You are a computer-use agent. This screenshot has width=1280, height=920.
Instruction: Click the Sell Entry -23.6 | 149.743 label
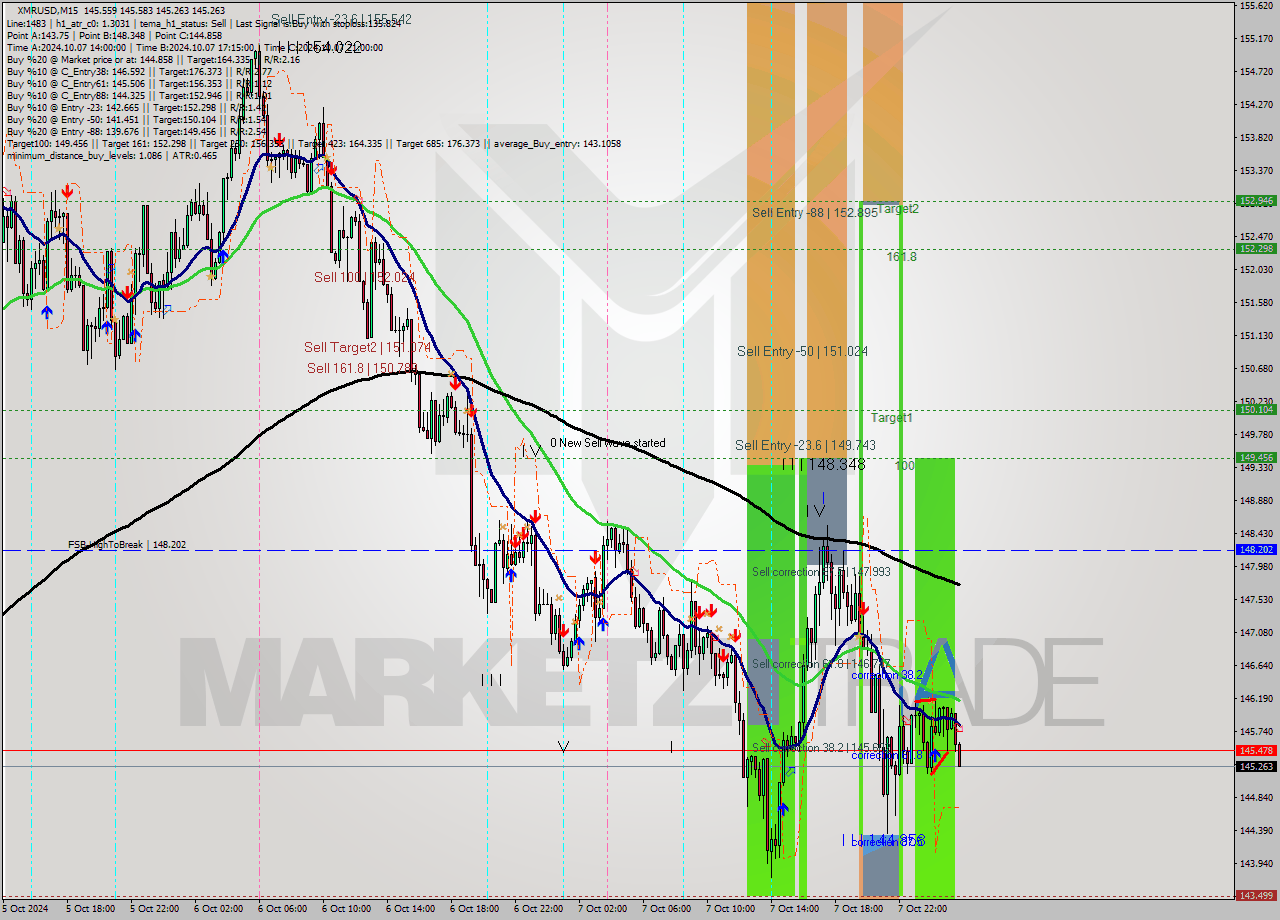coord(805,445)
